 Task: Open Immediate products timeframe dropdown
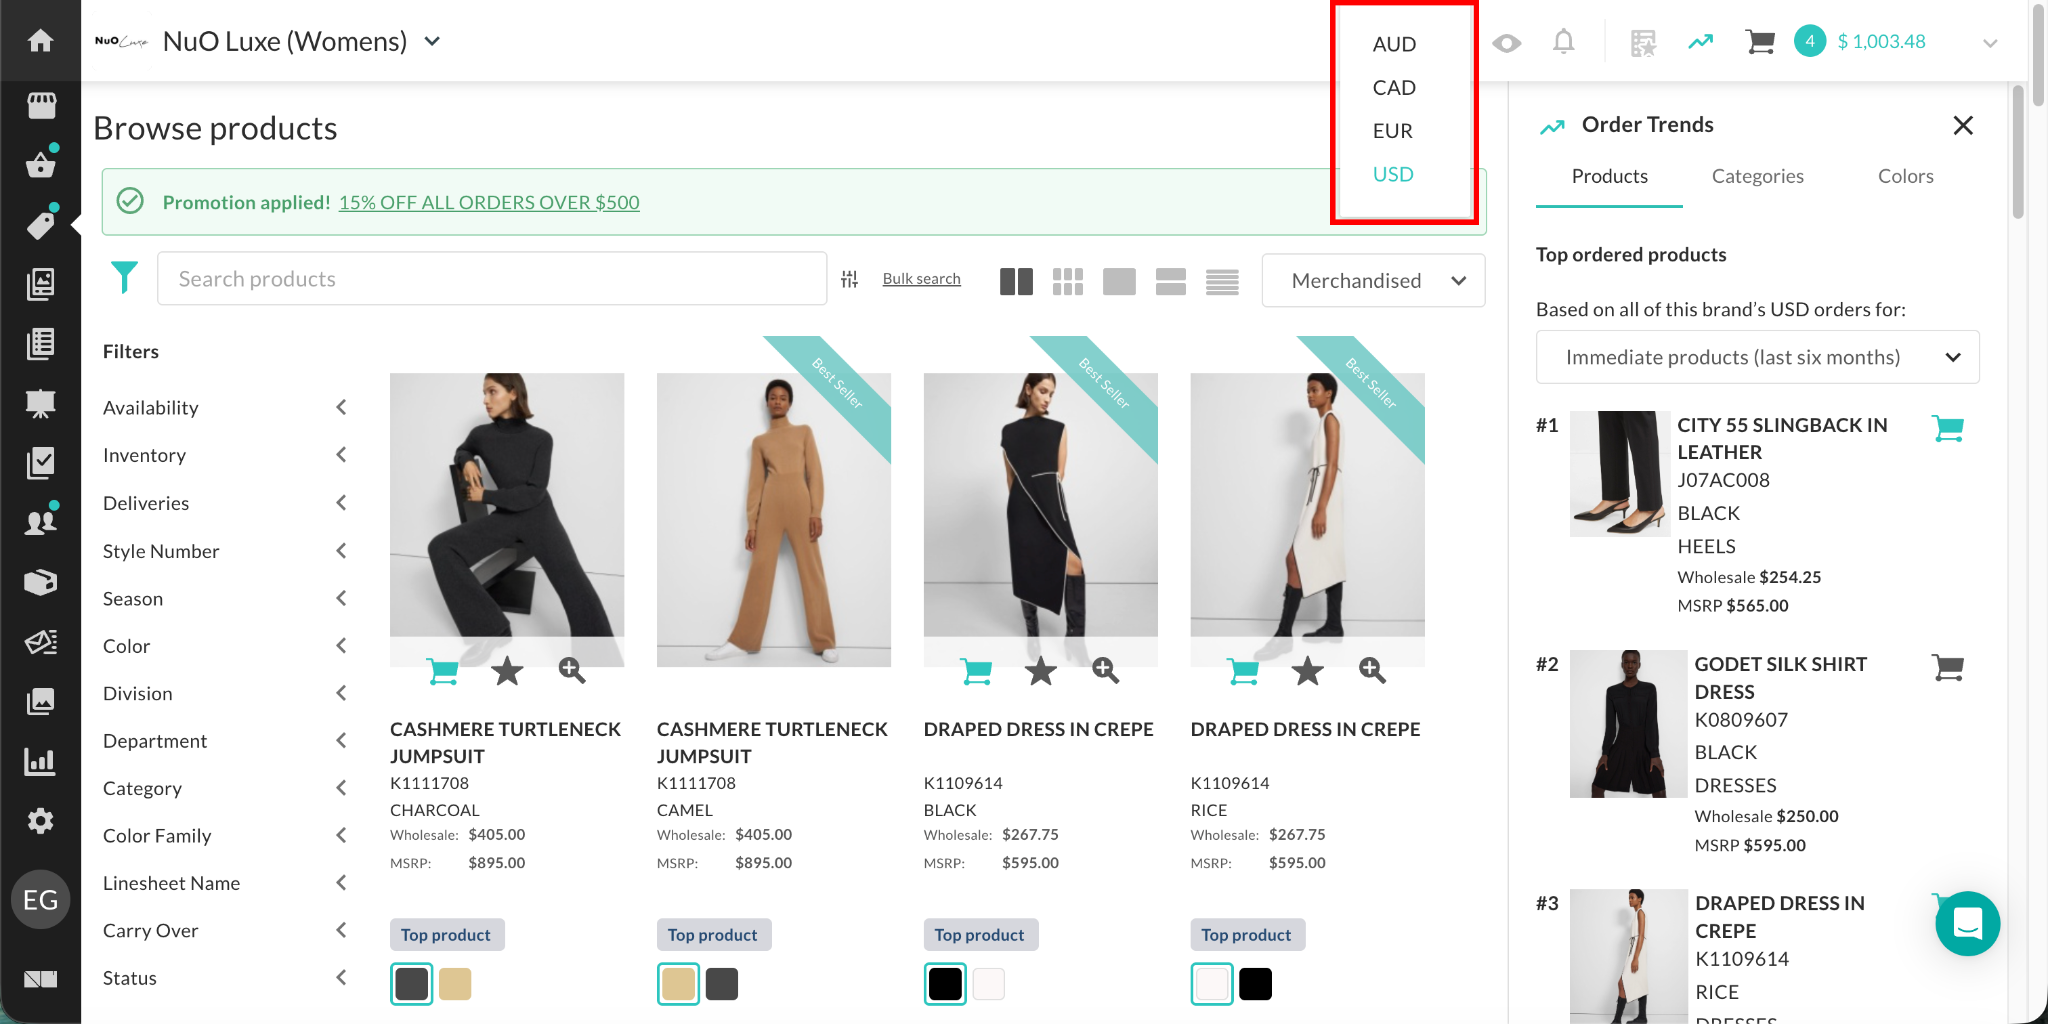click(1757, 357)
